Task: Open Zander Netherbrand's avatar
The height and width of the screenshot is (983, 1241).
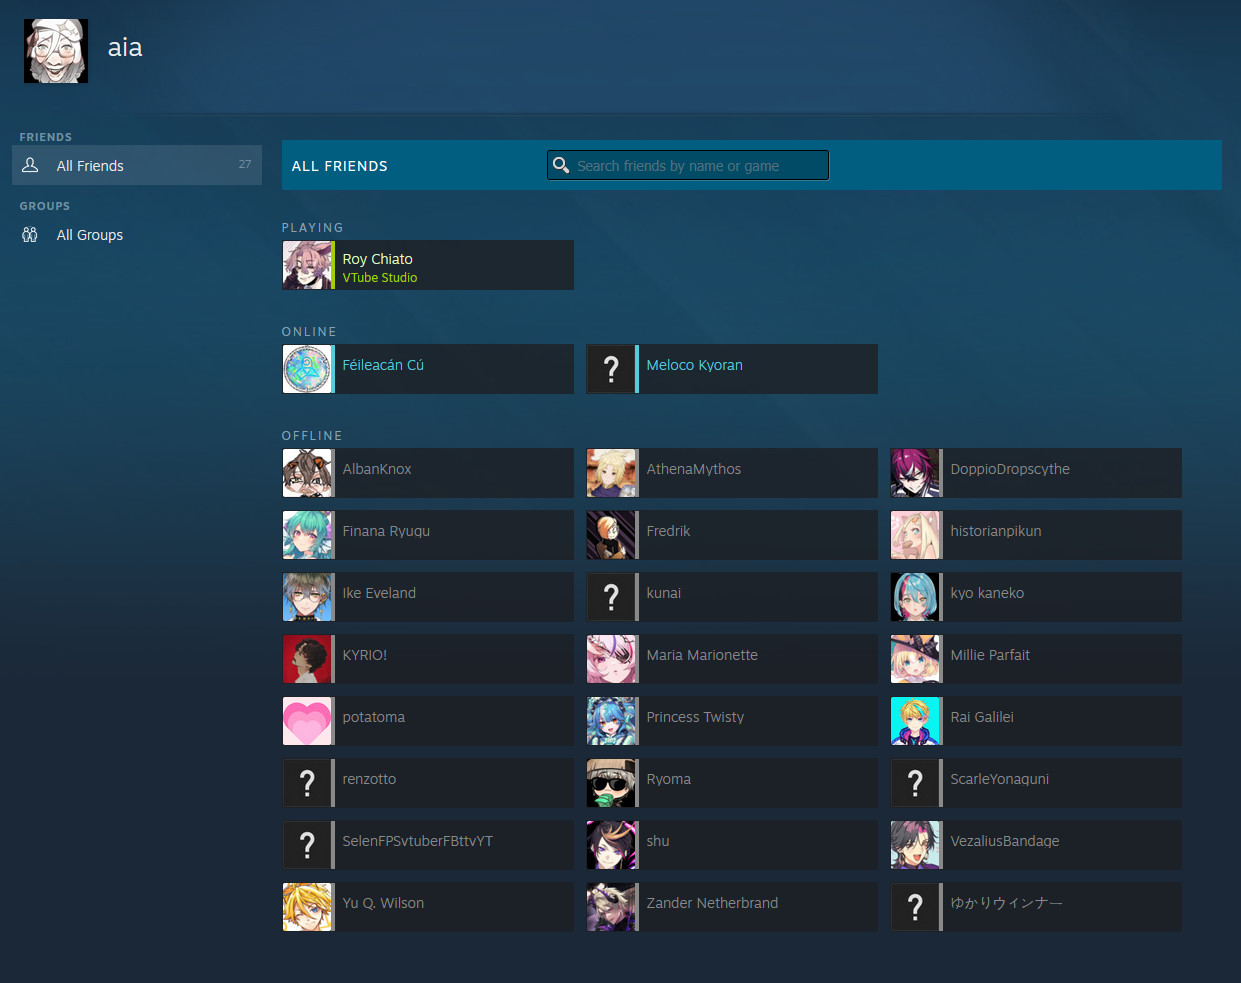Action: click(x=611, y=907)
